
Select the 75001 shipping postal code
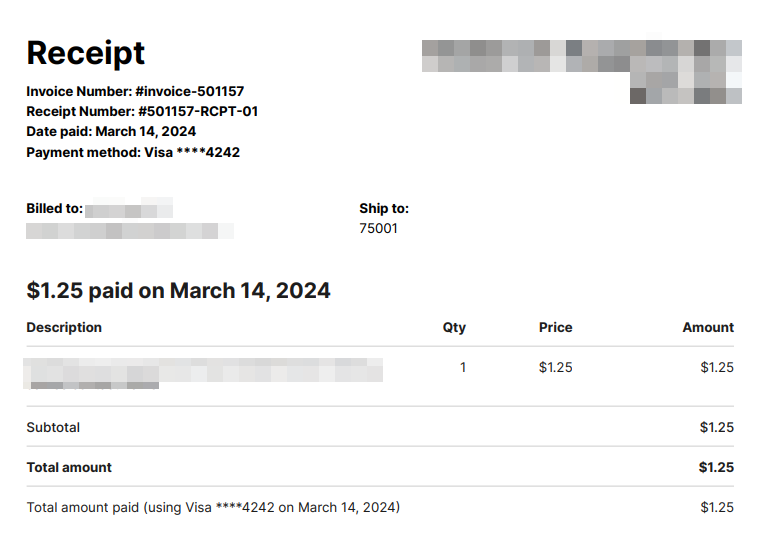(x=378, y=229)
